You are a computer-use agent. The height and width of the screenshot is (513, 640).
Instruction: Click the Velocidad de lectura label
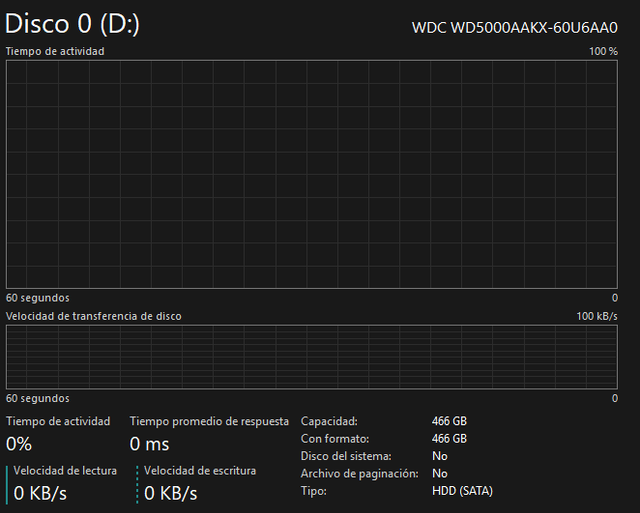tap(65, 470)
